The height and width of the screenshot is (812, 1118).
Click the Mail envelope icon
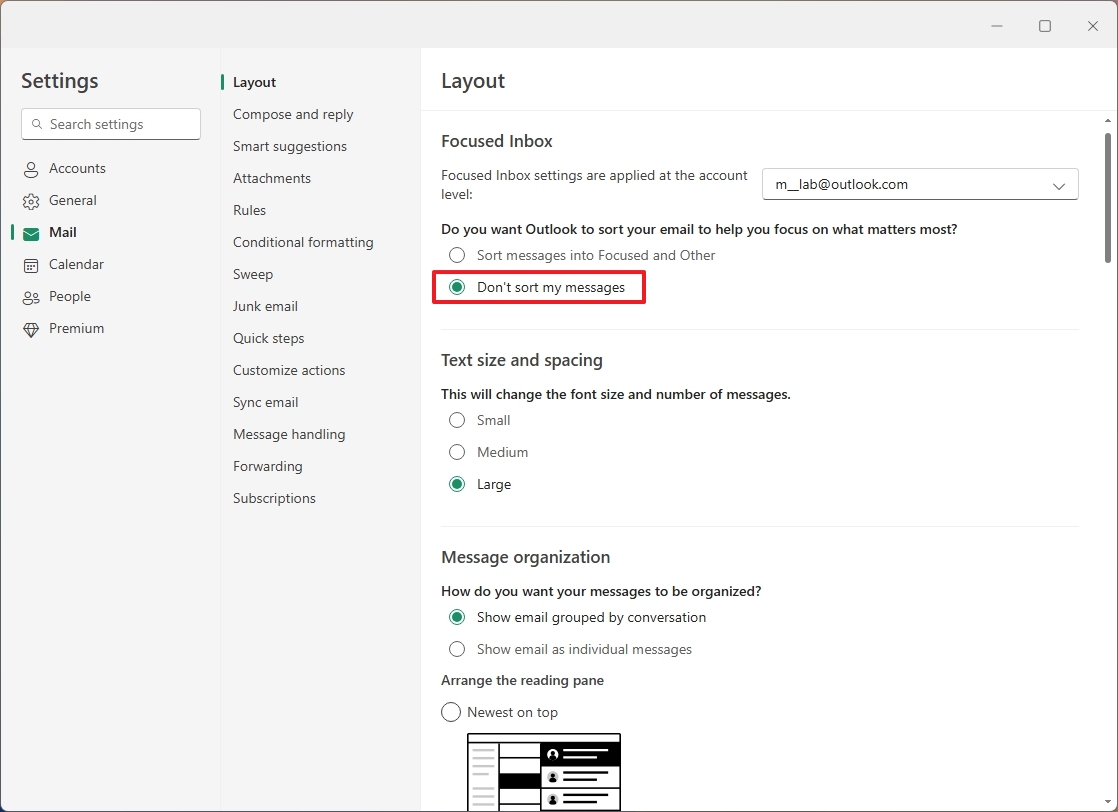tap(31, 234)
